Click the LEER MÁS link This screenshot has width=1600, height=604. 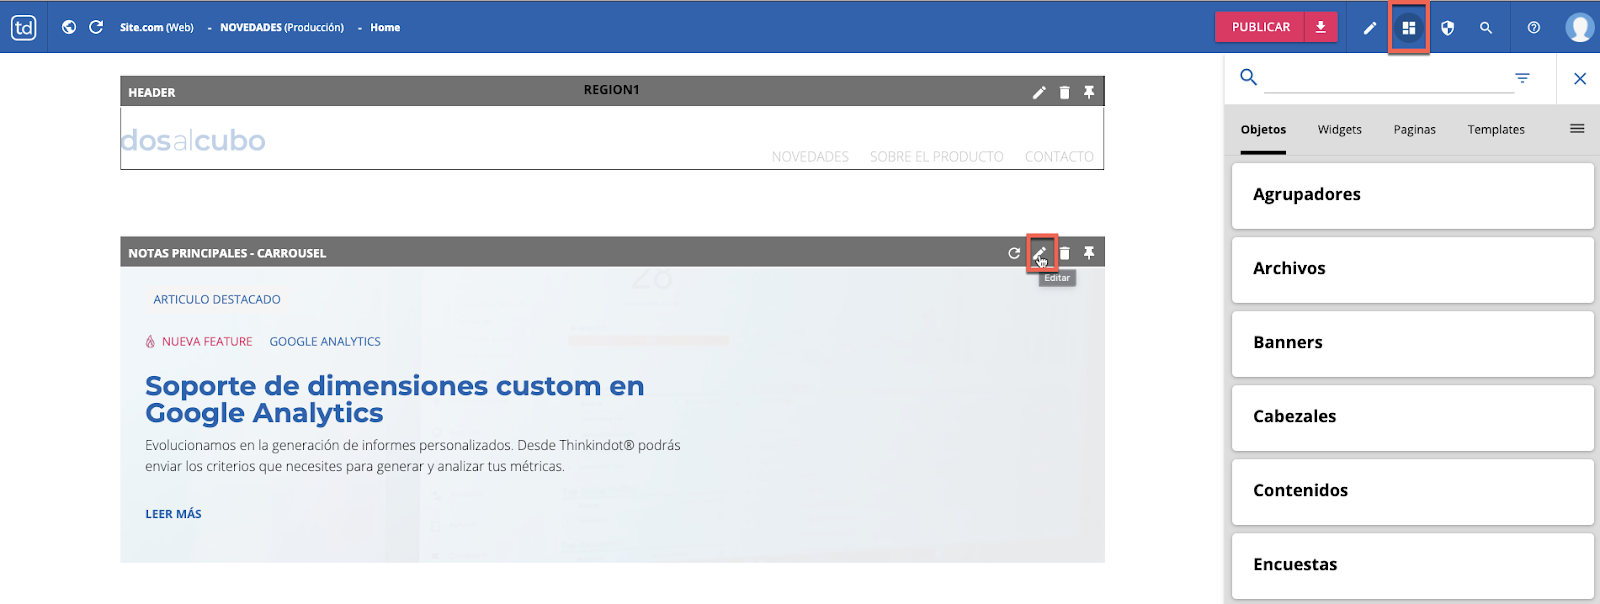(x=173, y=514)
